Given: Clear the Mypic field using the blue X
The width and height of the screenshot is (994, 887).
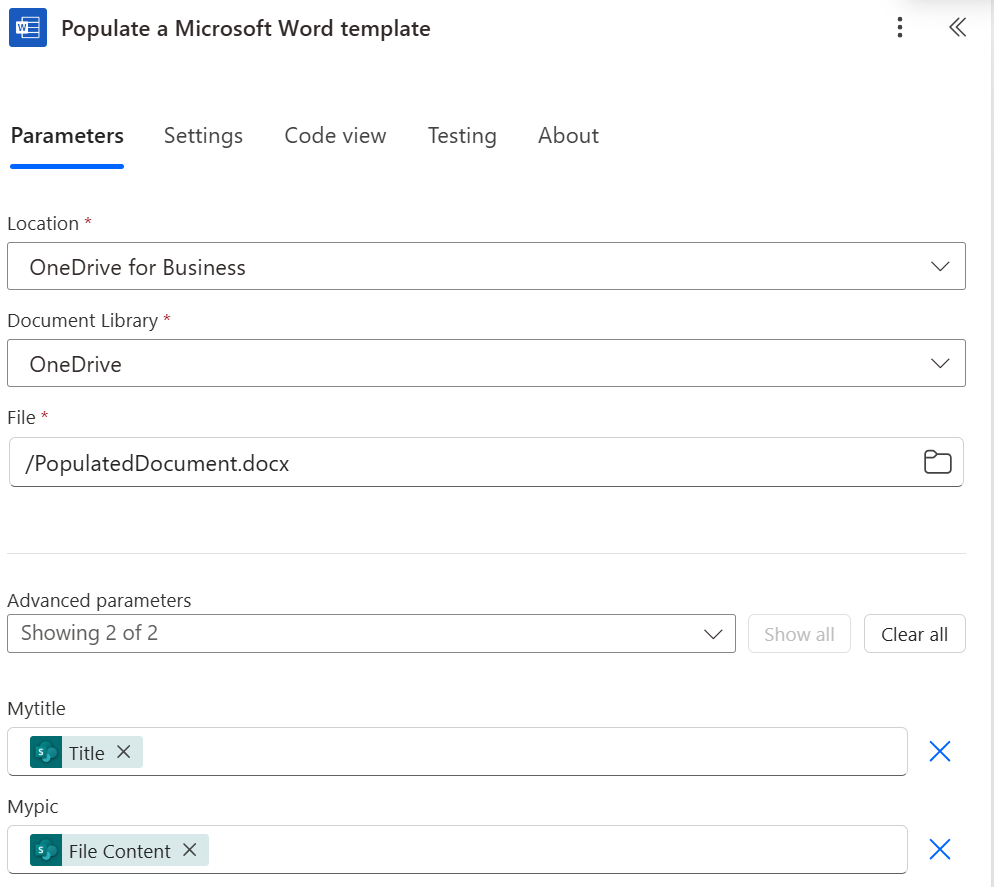Looking at the screenshot, I should point(939,849).
